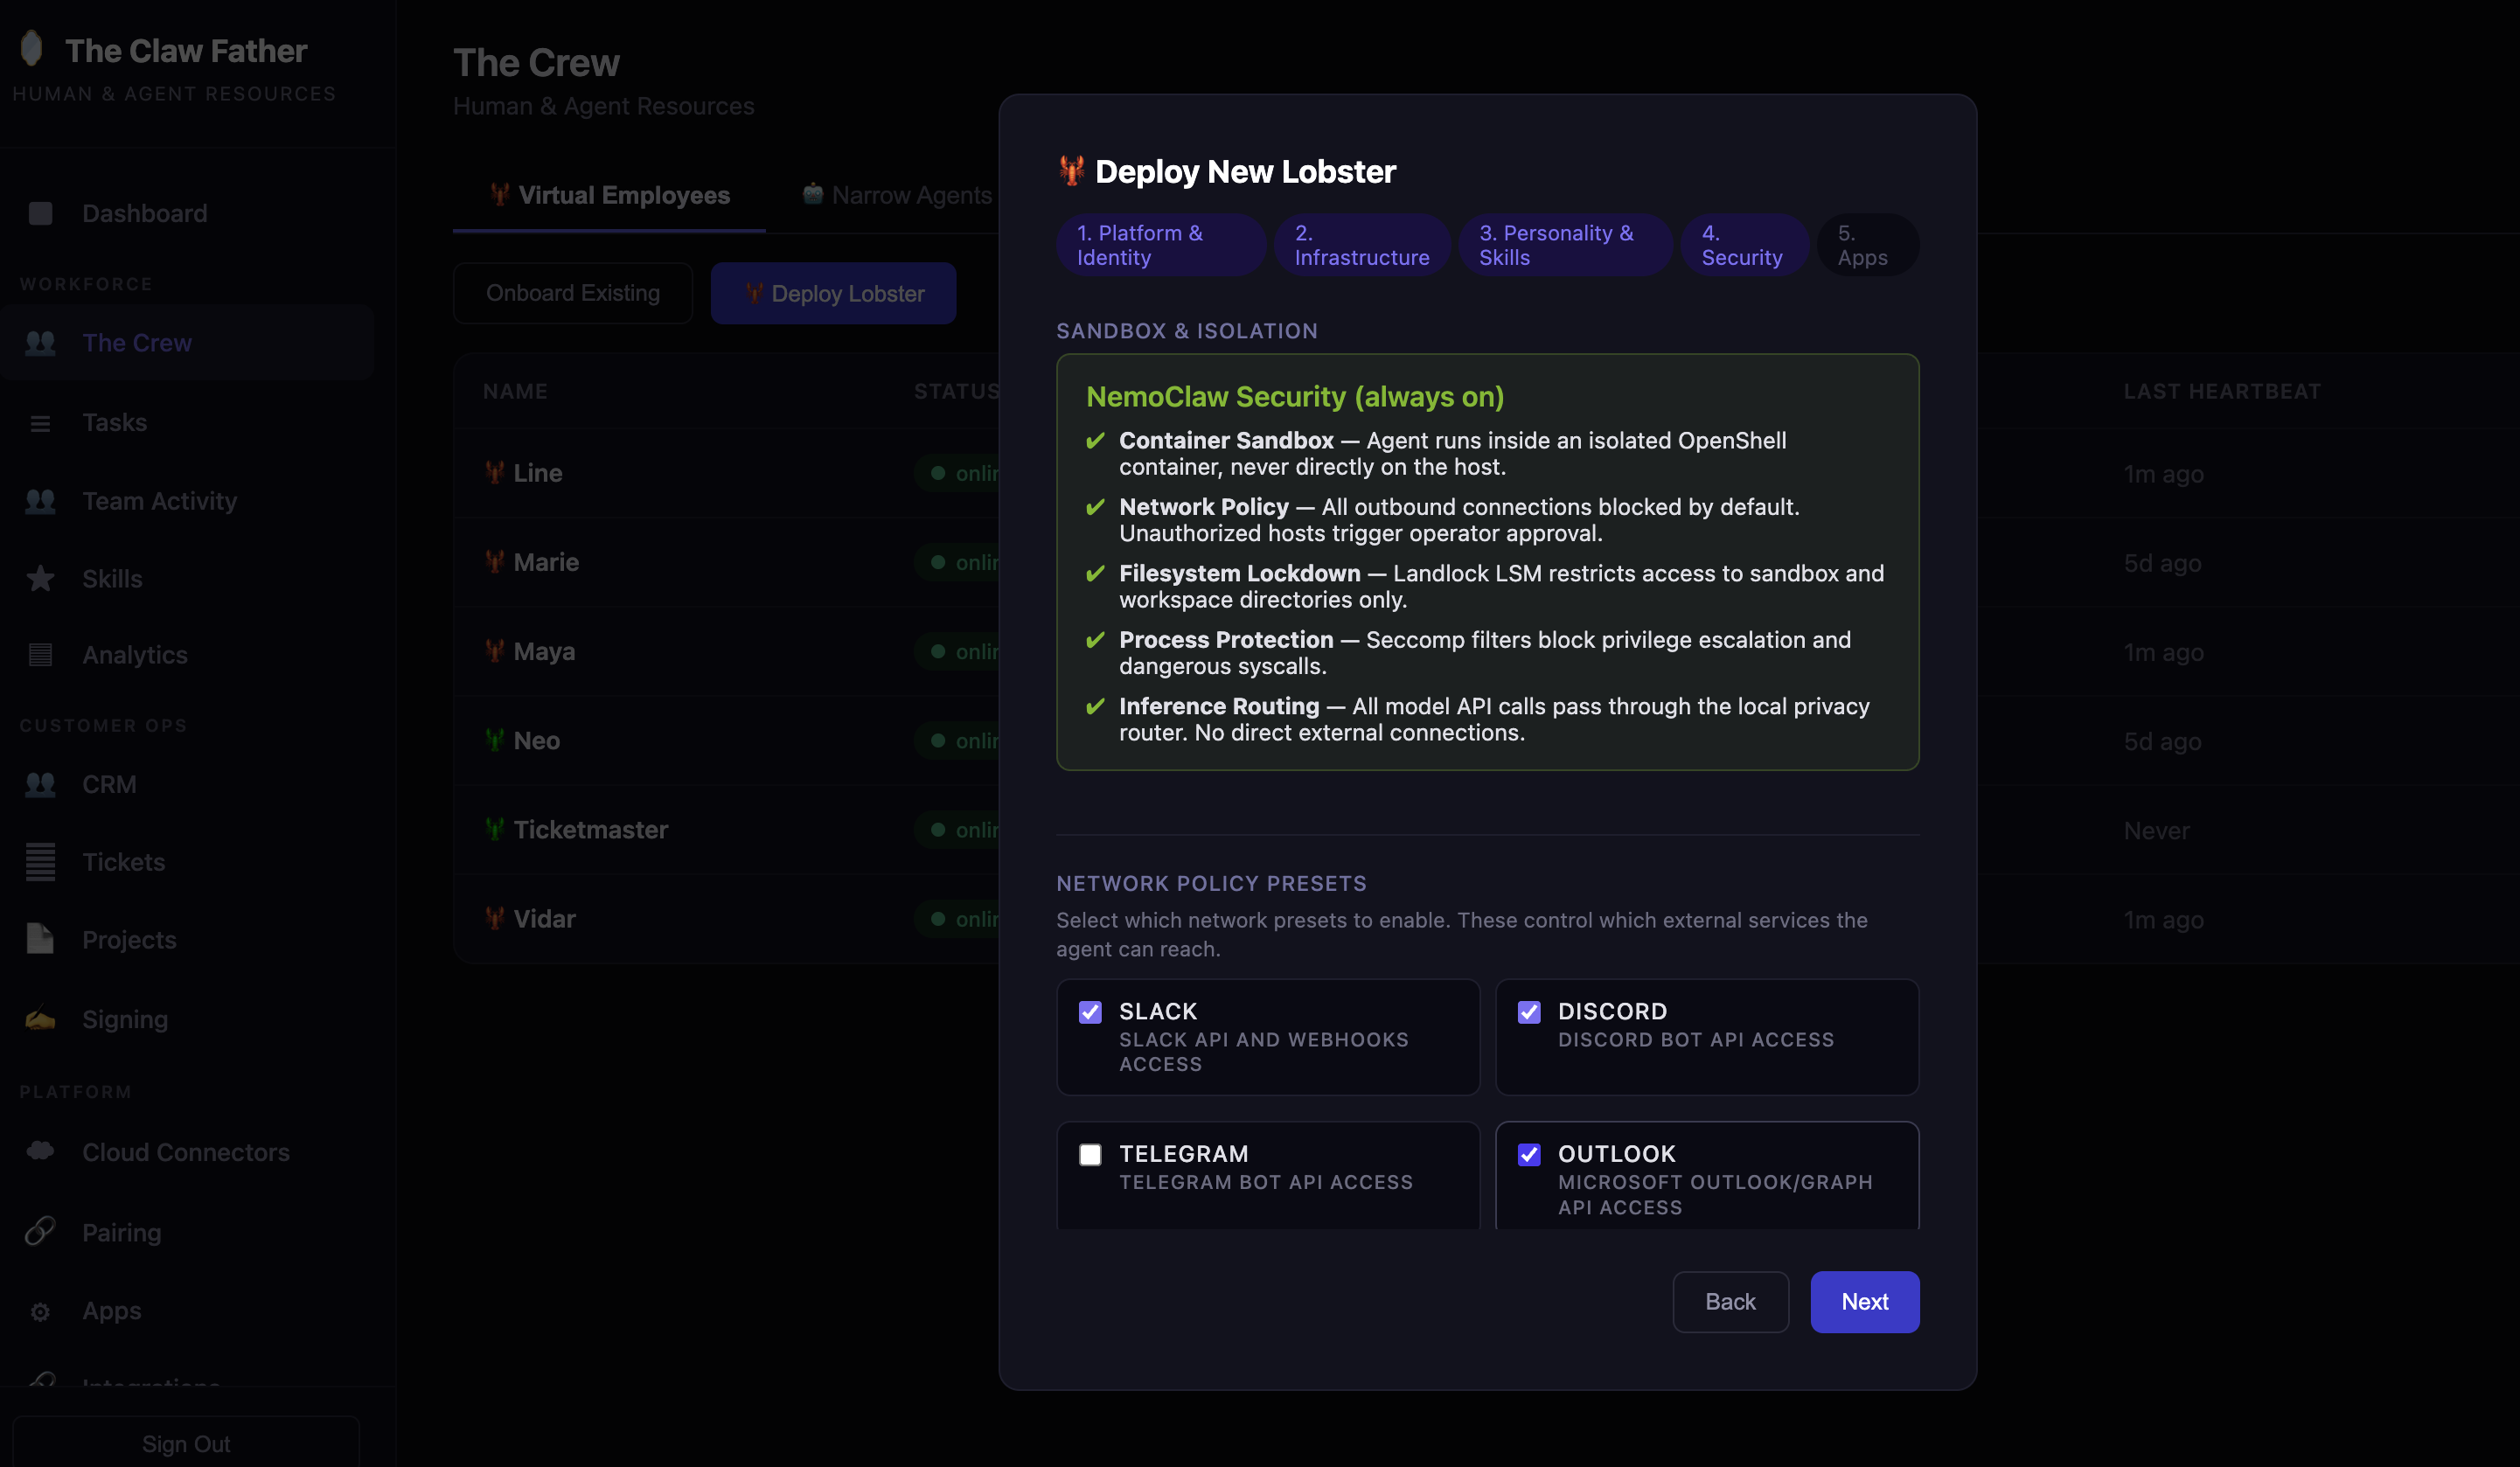Open step 3 Personality & Skills
2520x1467 pixels.
point(1564,245)
